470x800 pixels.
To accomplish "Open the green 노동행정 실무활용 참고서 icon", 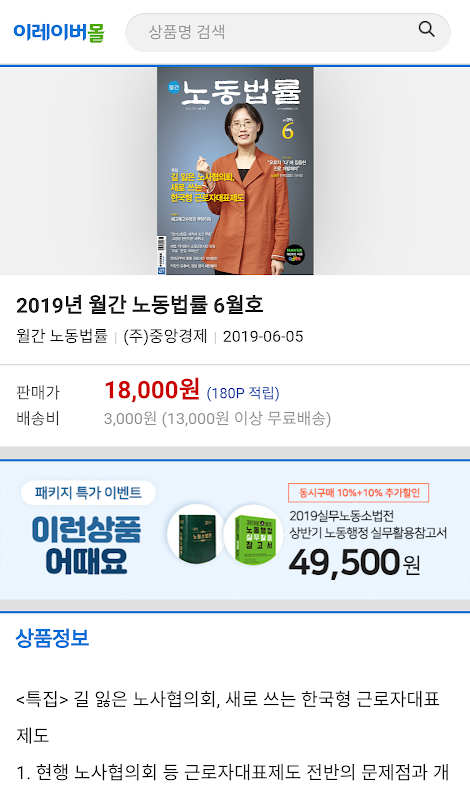I will click(253, 534).
